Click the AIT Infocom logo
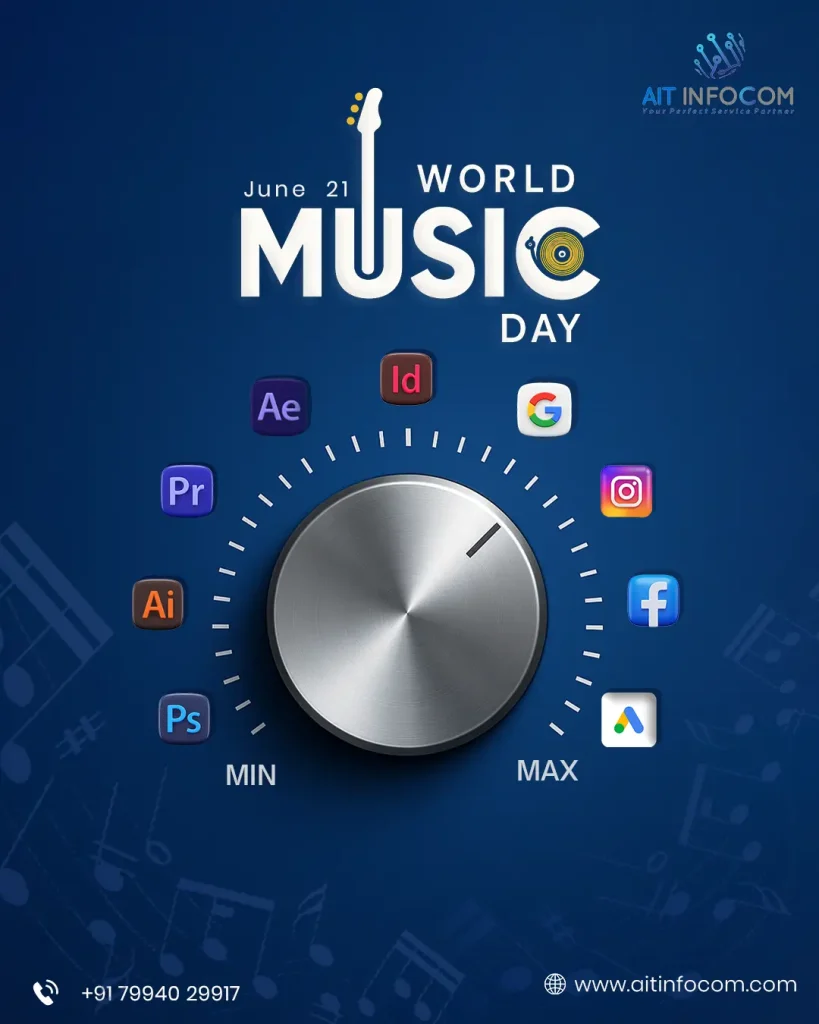Viewport: 819px width, 1024px height. tap(717, 75)
